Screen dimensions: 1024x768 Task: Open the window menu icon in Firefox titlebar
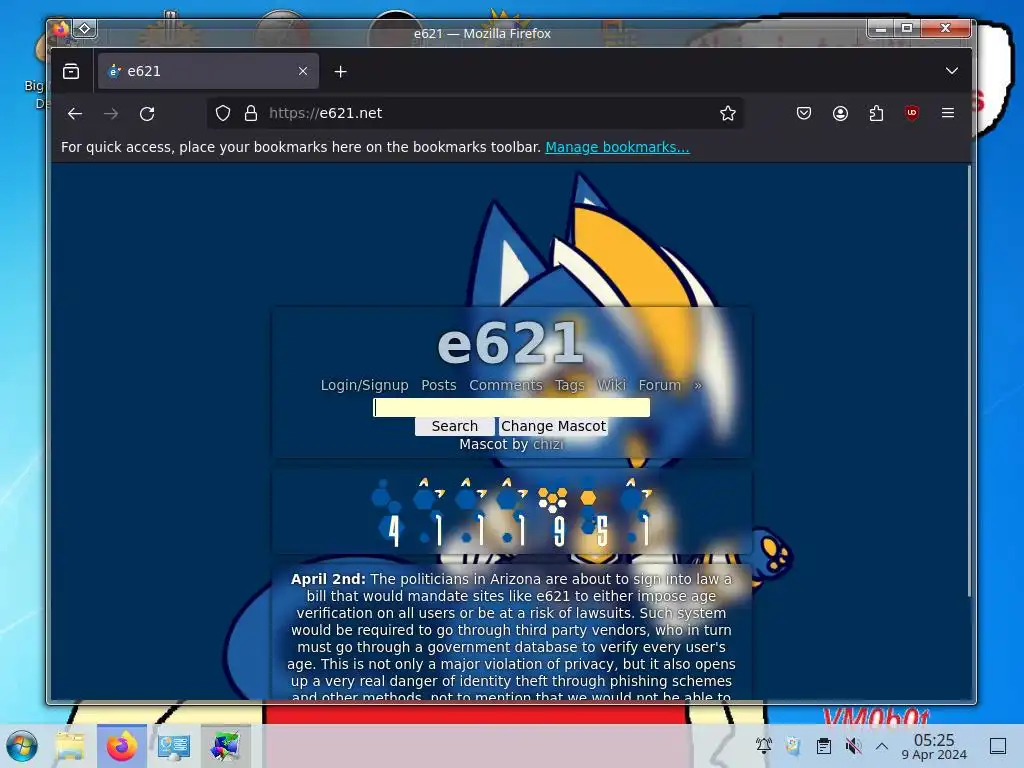60,29
